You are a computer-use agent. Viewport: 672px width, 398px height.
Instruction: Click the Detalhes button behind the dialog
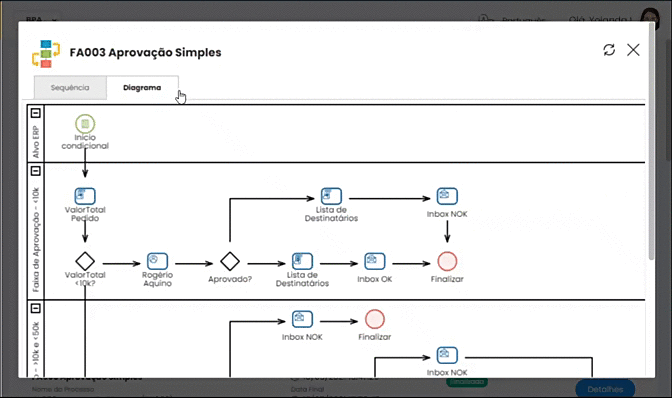(x=605, y=389)
